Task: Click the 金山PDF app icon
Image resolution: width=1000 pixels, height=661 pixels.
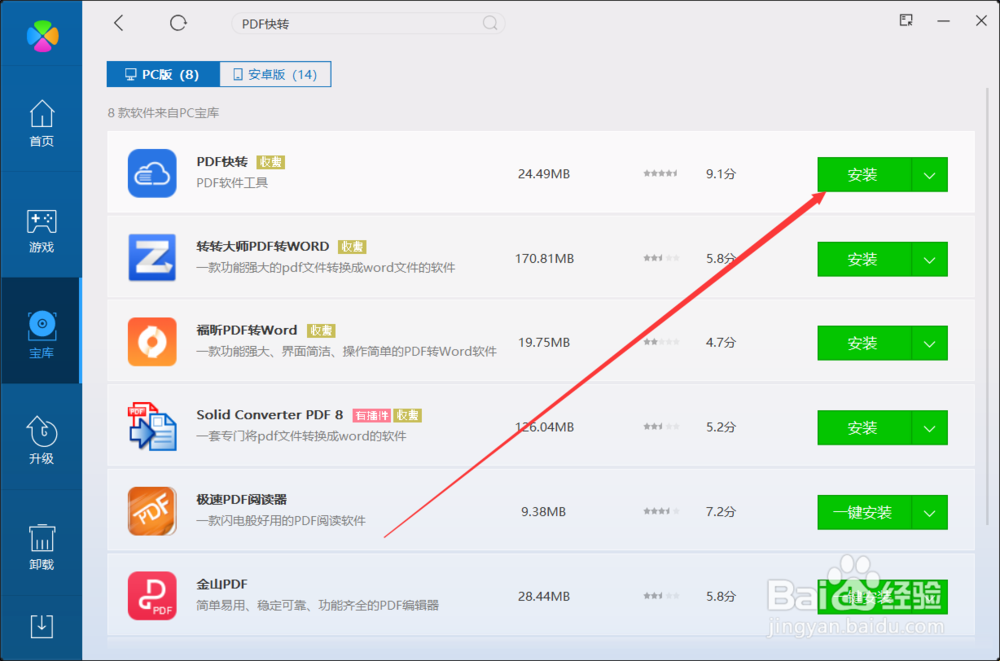Action: click(x=152, y=595)
